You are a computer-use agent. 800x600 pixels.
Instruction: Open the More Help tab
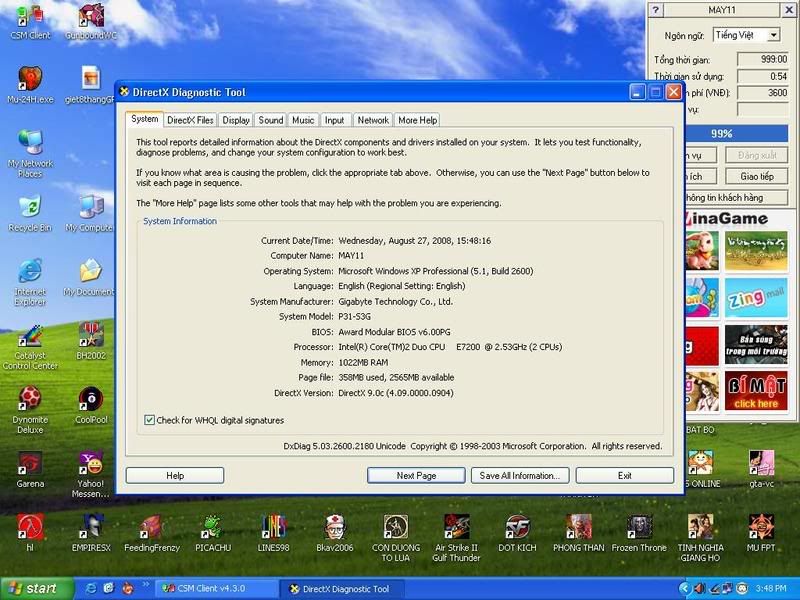(x=417, y=120)
